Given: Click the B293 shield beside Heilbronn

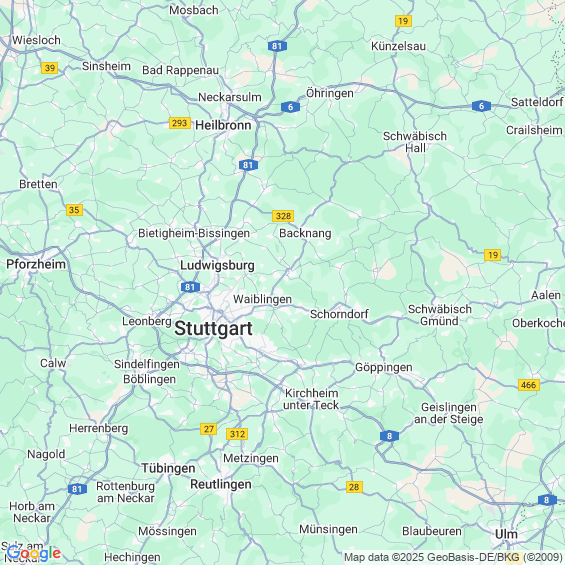Looking at the screenshot, I should (179, 123).
